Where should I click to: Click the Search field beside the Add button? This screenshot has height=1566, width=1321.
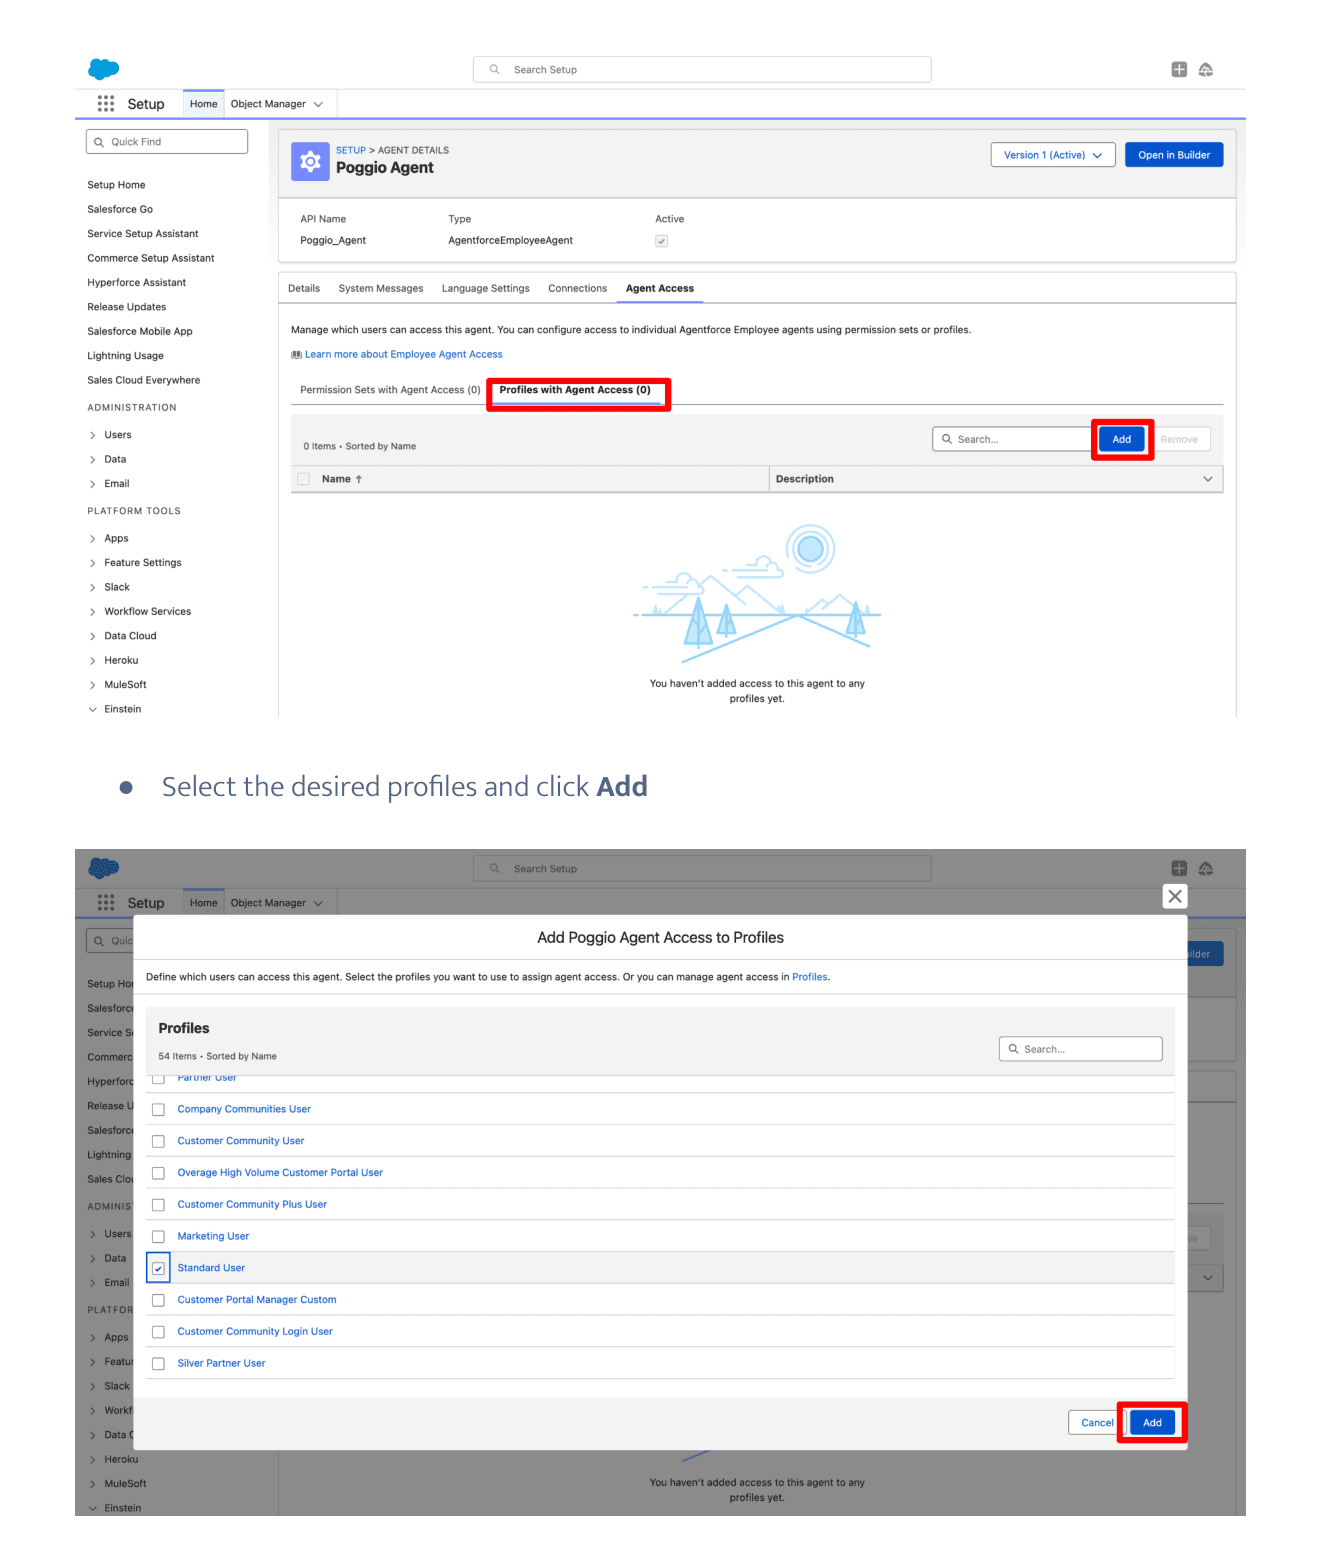point(1013,439)
